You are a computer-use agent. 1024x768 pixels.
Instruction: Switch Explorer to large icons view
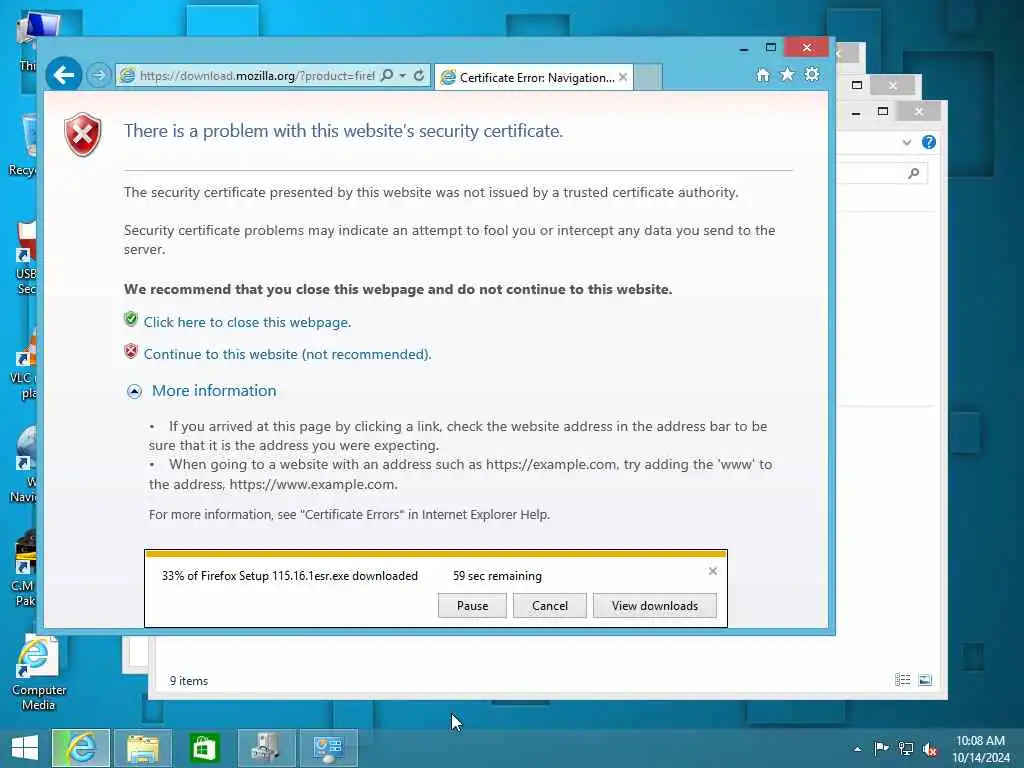point(925,680)
